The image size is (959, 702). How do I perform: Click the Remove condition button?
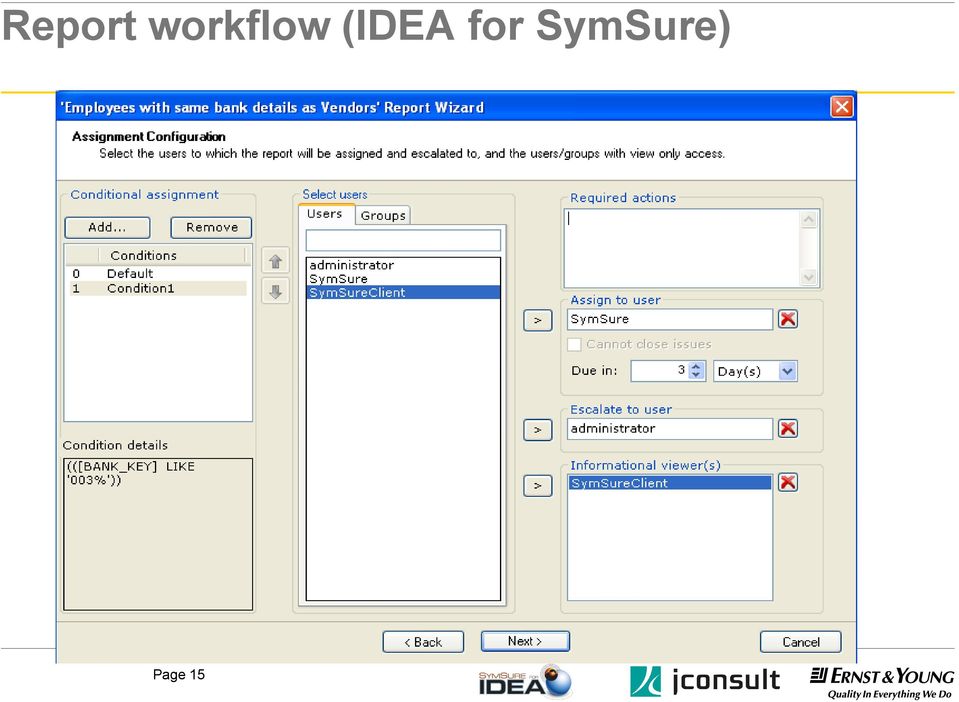pyautogui.click(x=211, y=227)
